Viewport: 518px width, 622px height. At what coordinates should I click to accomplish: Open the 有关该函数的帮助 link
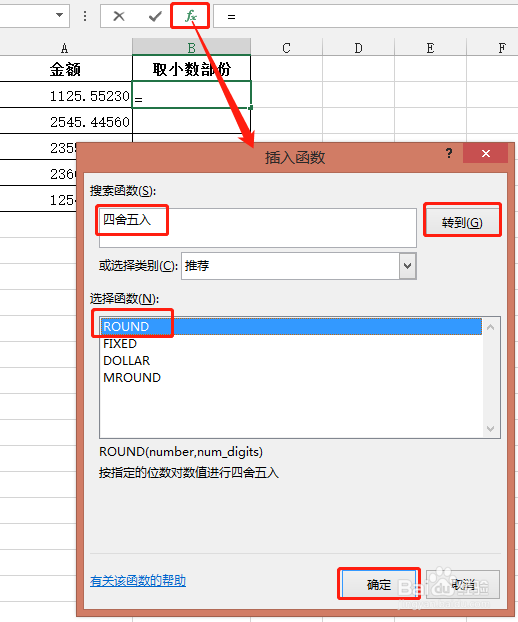pos(138,581)
